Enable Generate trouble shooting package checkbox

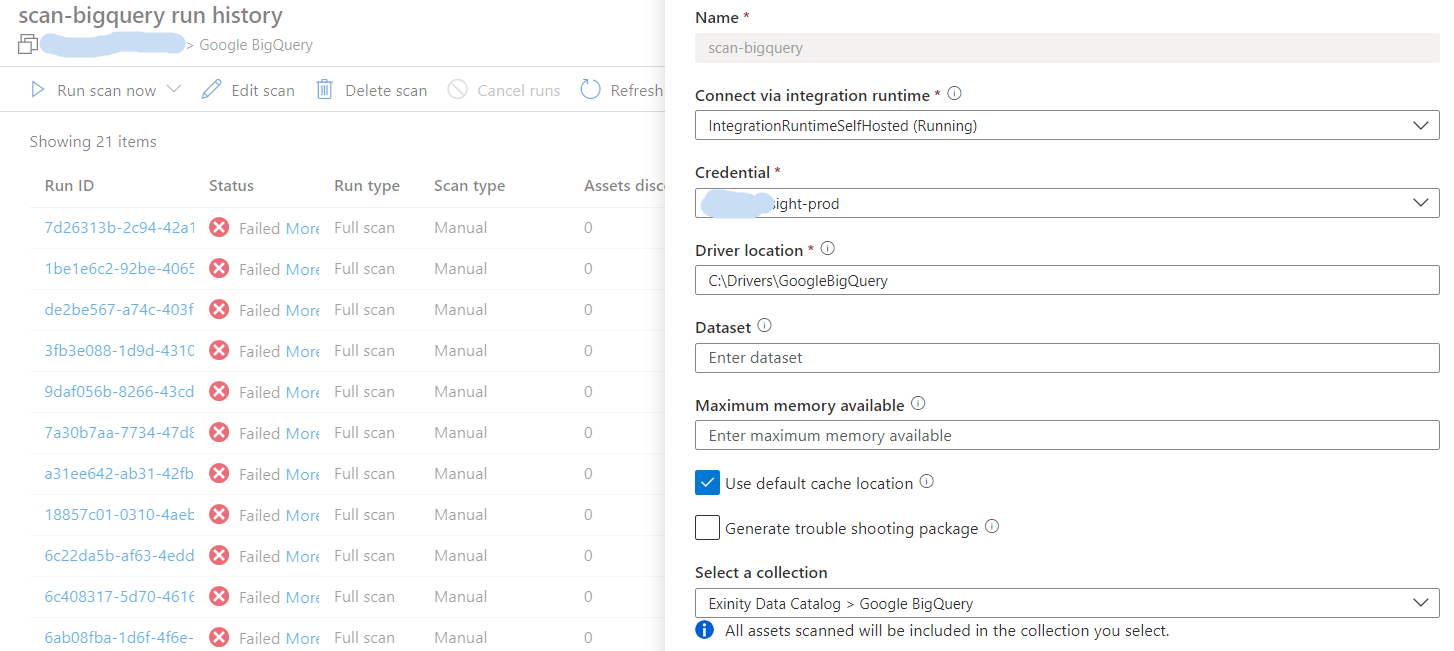(x=707, y=527)
